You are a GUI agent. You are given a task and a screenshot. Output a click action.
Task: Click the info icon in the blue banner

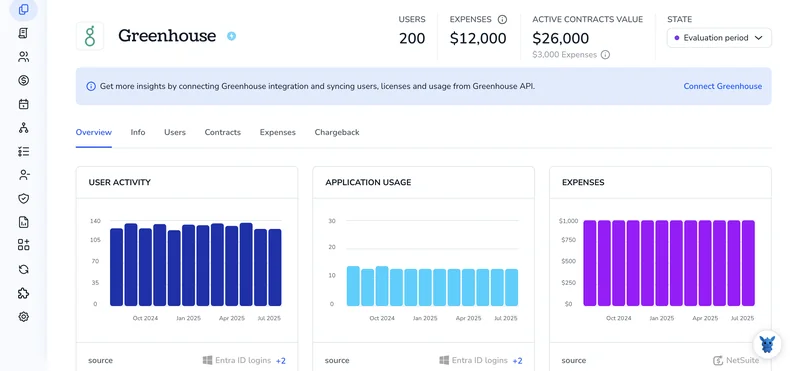point(91,86)
